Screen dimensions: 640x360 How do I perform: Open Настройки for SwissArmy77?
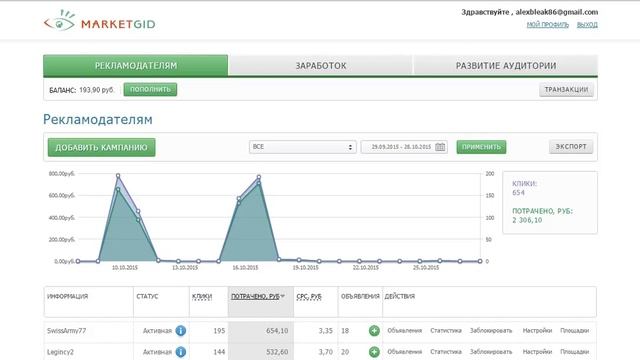tap(537, 331)
